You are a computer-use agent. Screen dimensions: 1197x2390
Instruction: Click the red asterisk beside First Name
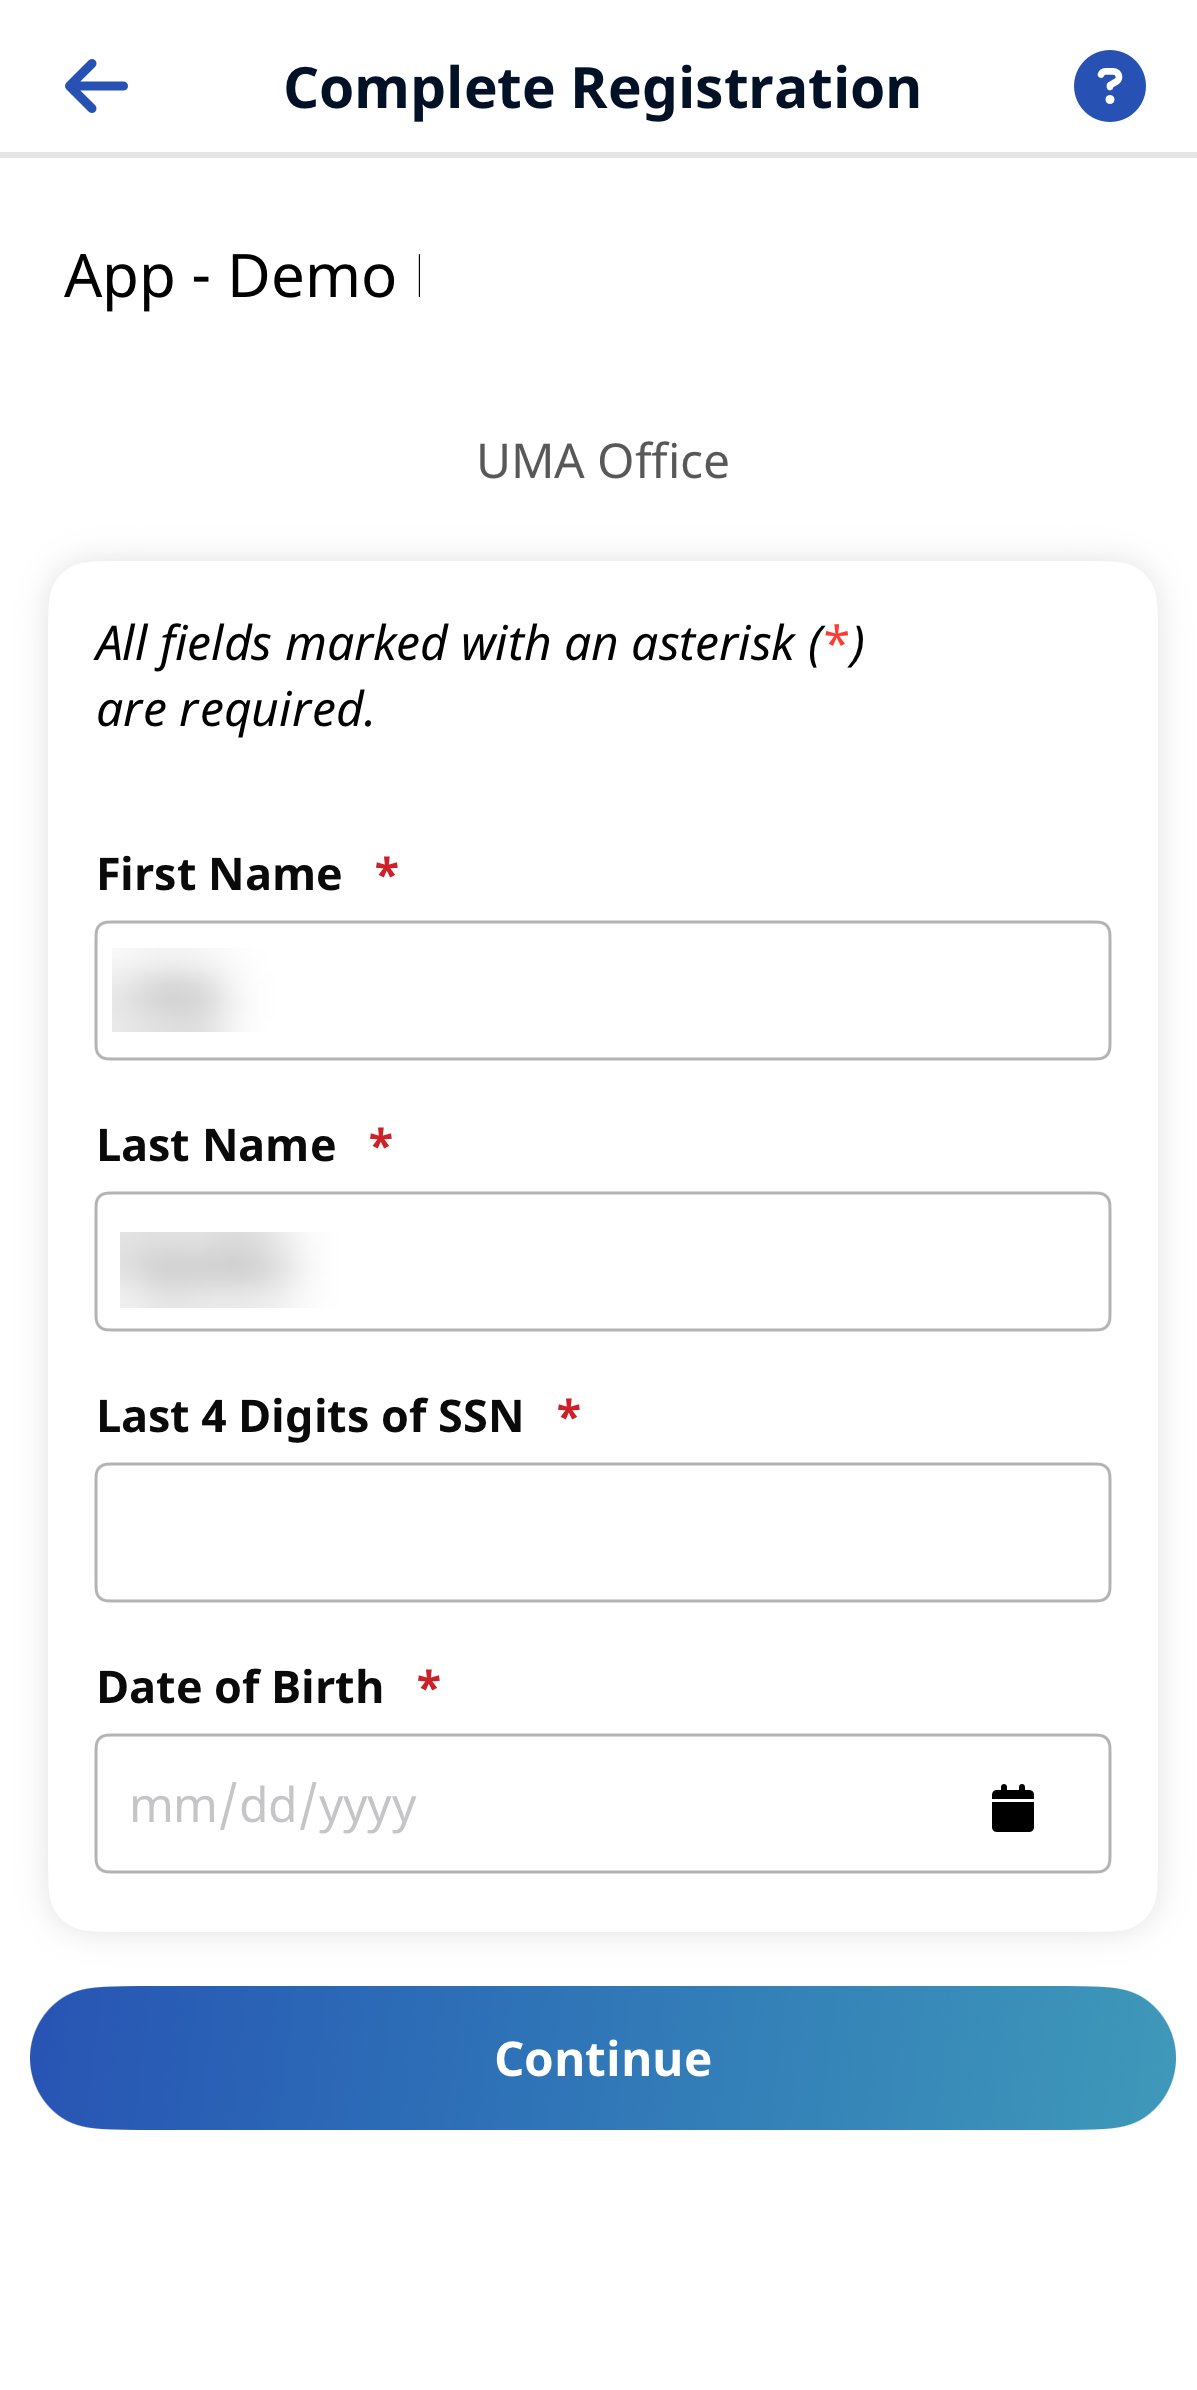[x=387, y=870]
